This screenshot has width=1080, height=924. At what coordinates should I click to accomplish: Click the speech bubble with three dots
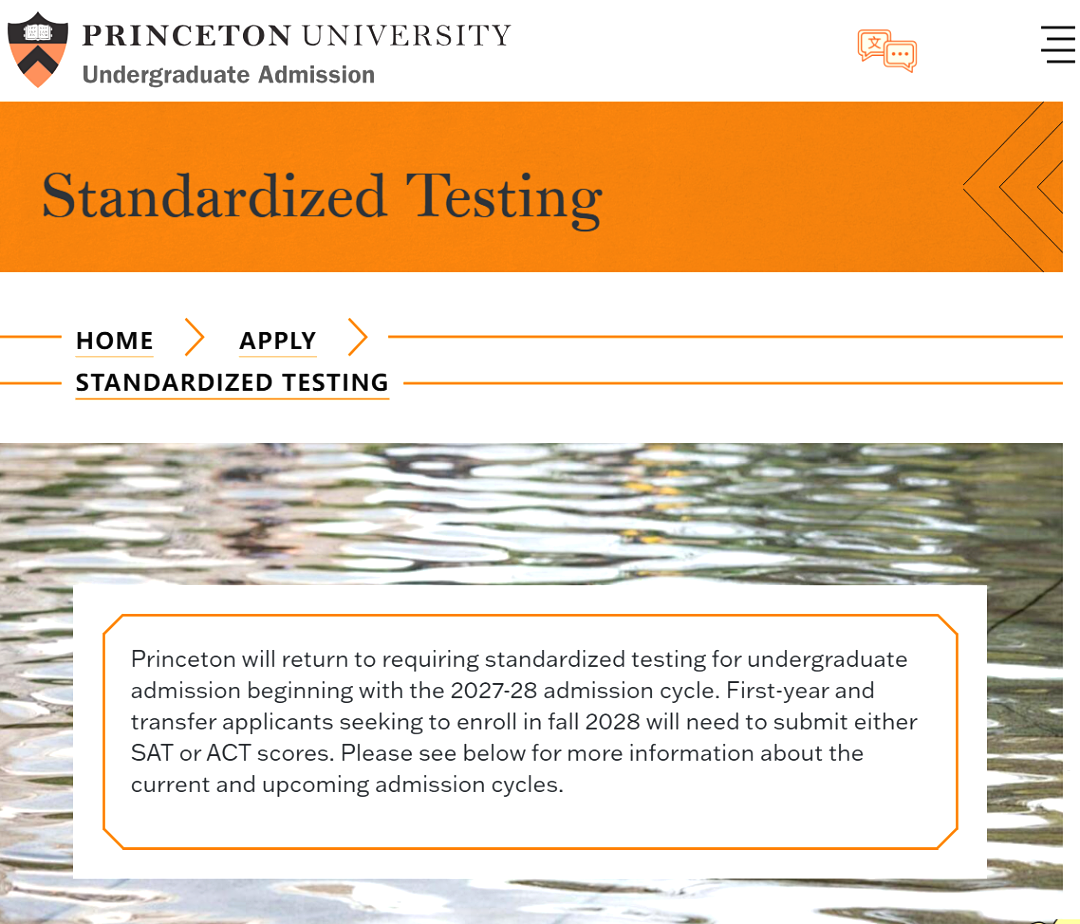coord(900,54)
